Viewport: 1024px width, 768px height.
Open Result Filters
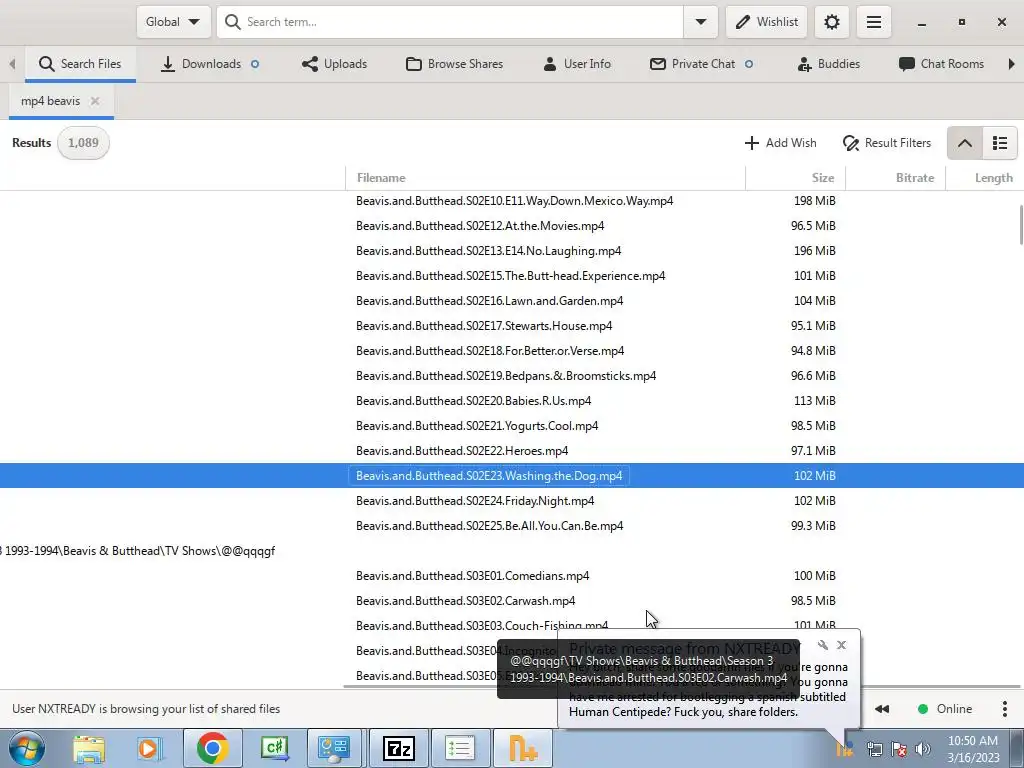click(887, 143)
